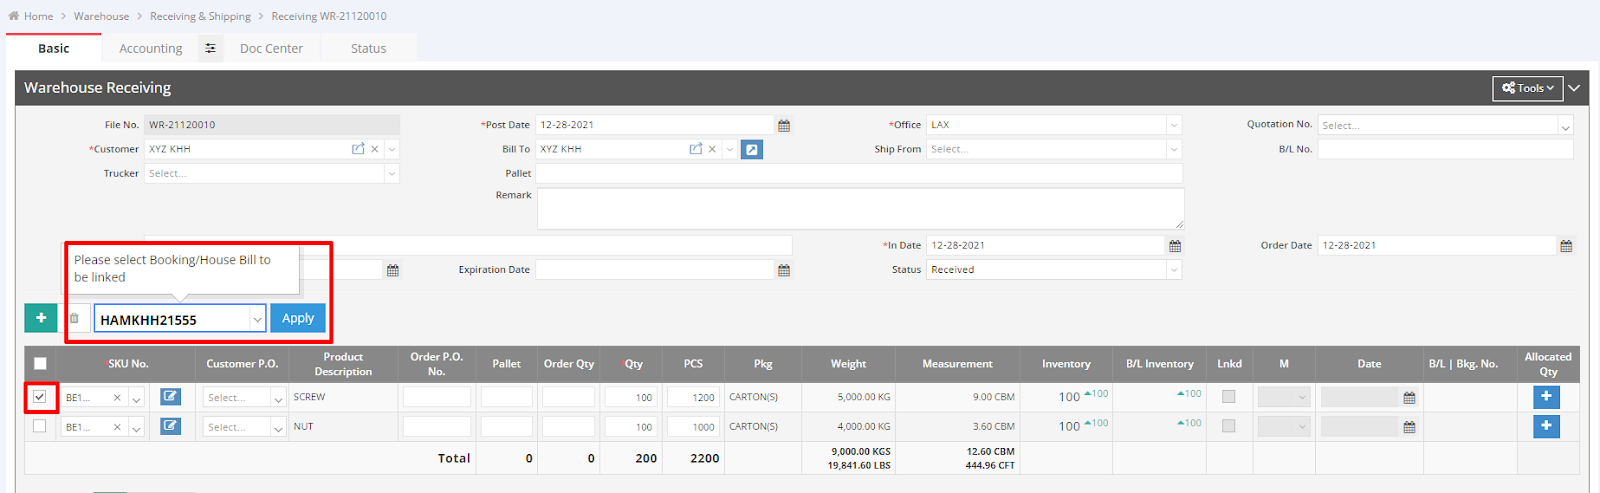Open calendar picker for Post Date
The image size is (1600, 493).
[x=784, y=126]
